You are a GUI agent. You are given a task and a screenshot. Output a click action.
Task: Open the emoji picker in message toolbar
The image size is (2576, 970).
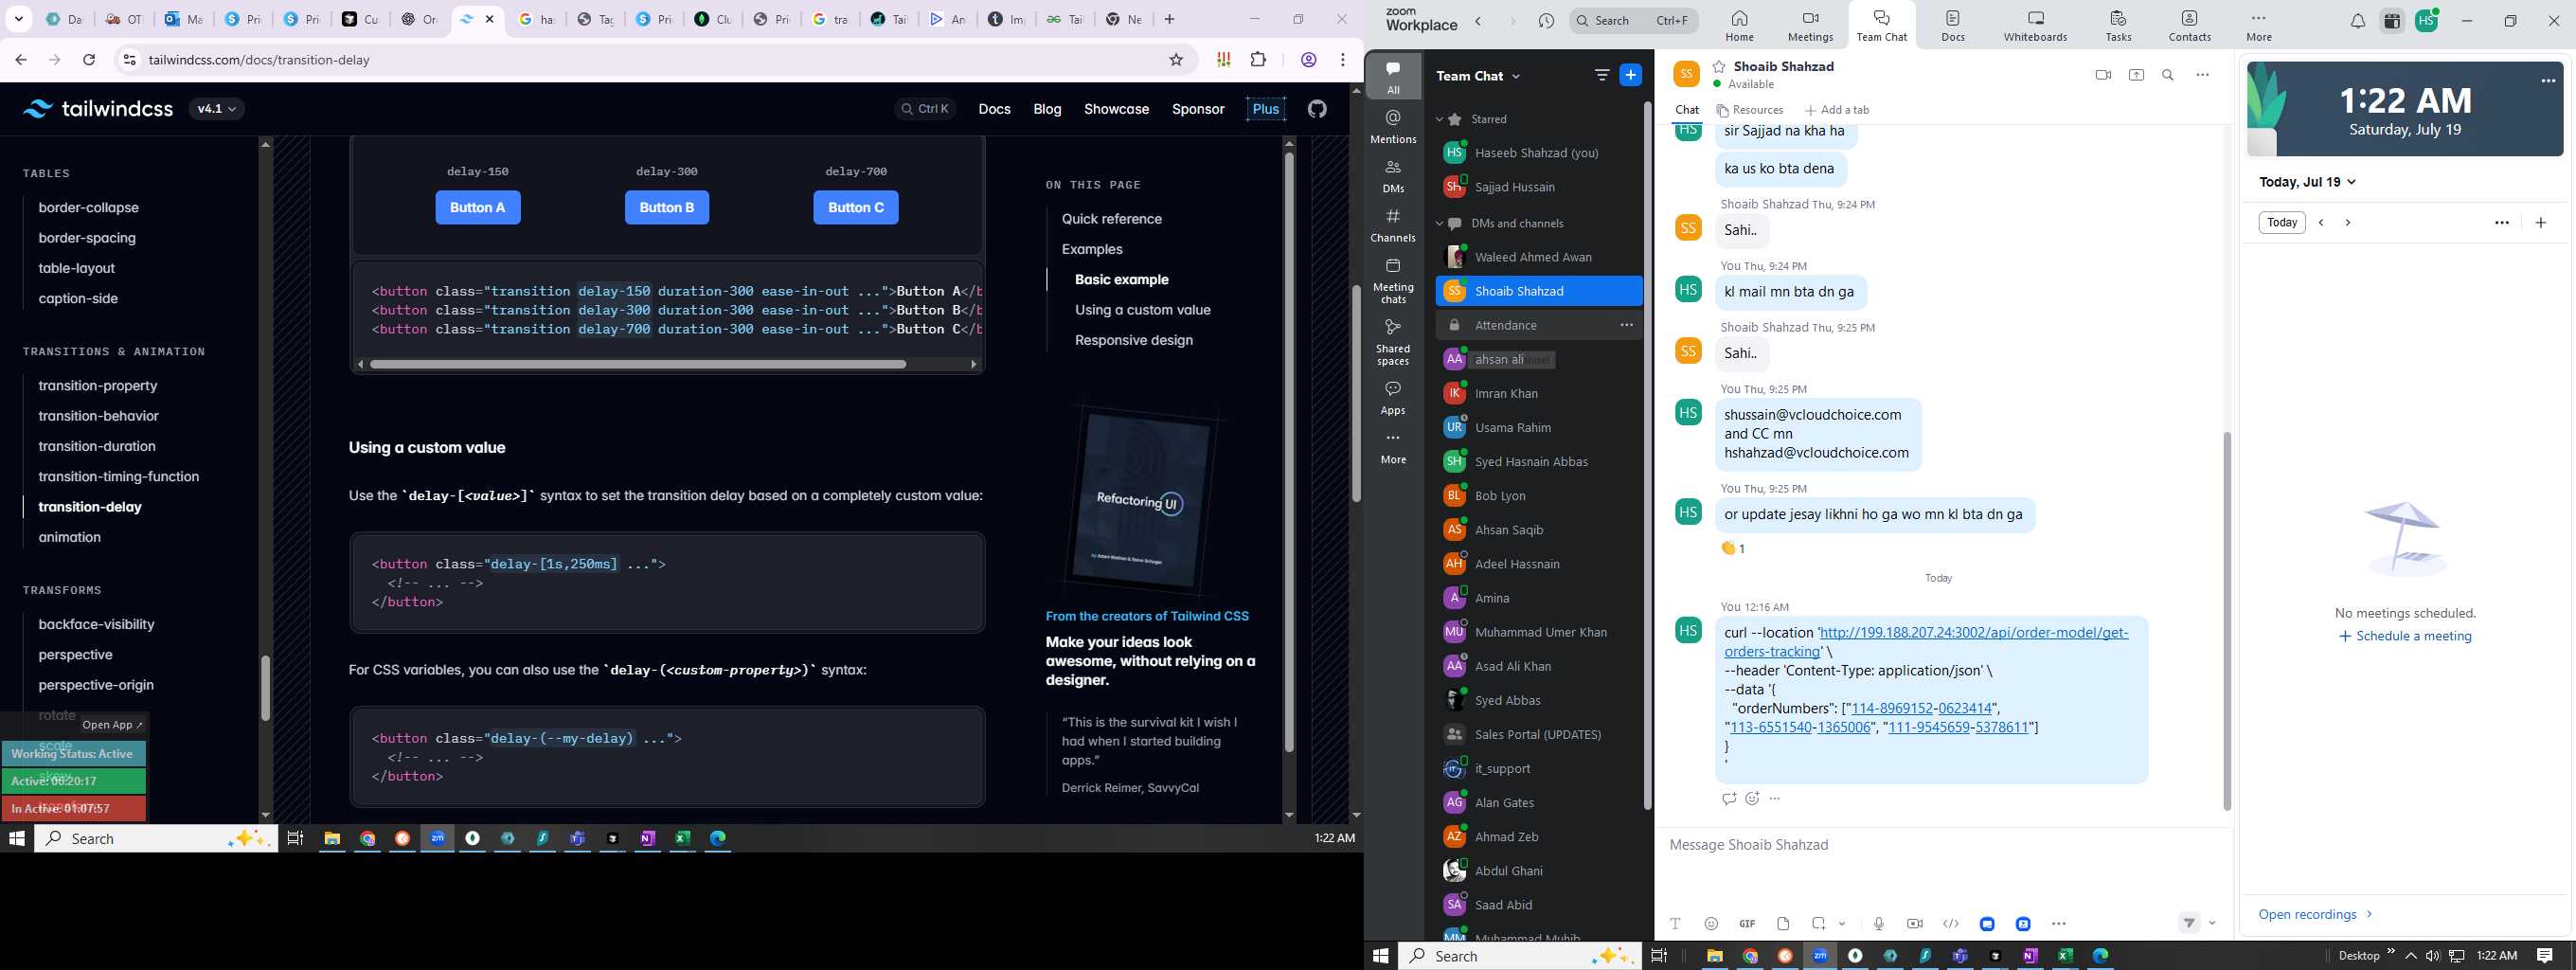tap(1711, 923)
